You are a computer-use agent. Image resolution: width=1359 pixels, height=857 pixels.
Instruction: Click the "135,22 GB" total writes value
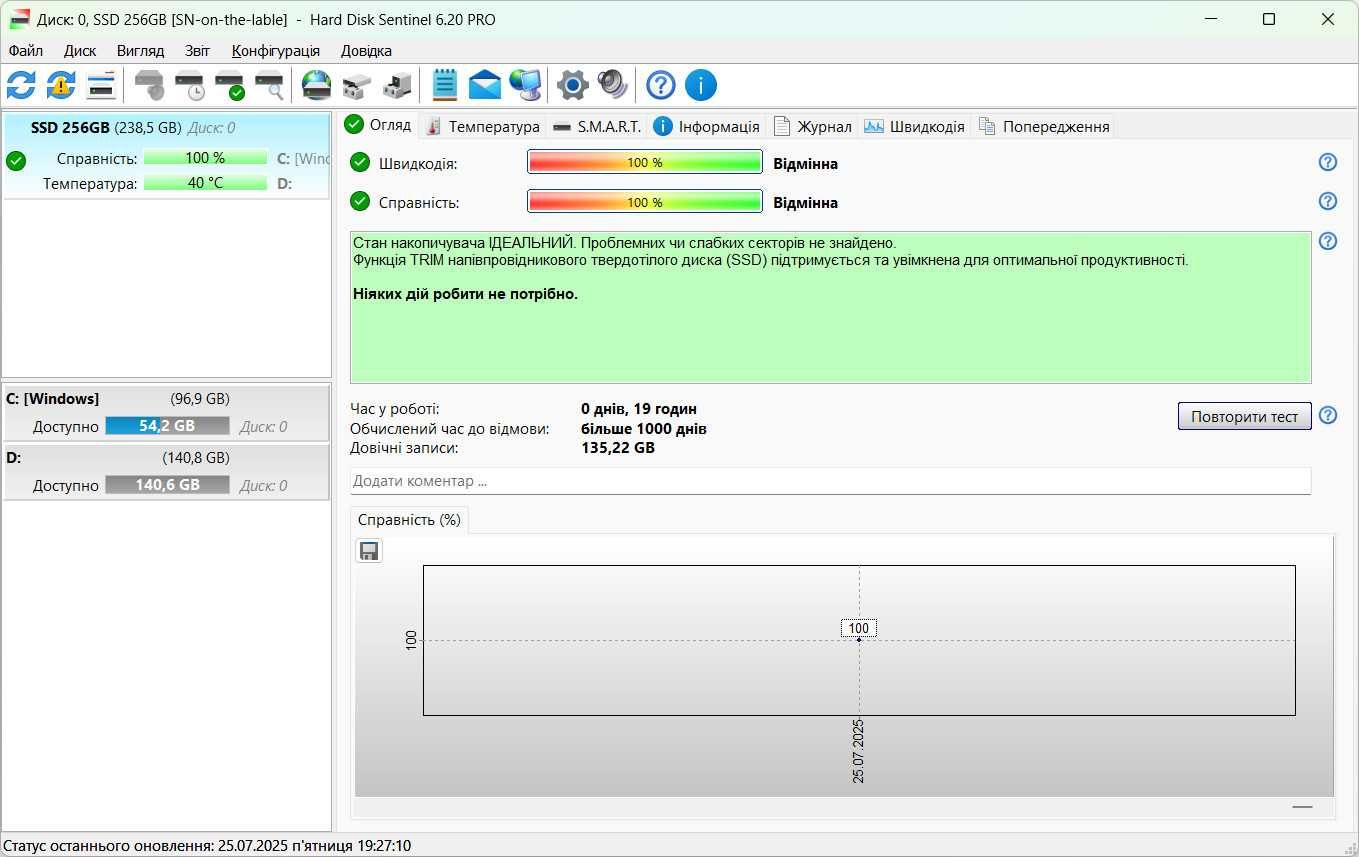618,448
